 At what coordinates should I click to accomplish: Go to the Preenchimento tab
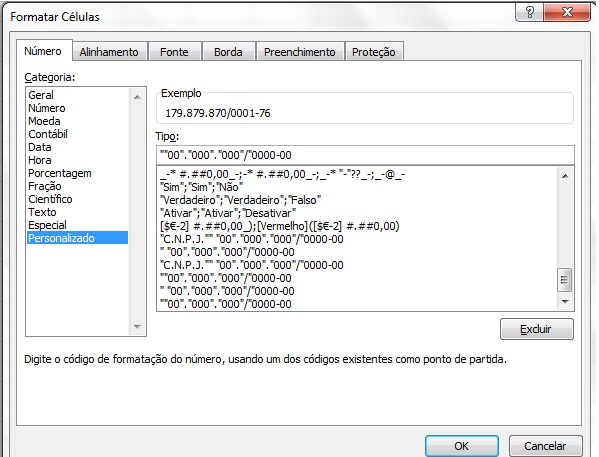pyautogui.click(x=300, y=52)
